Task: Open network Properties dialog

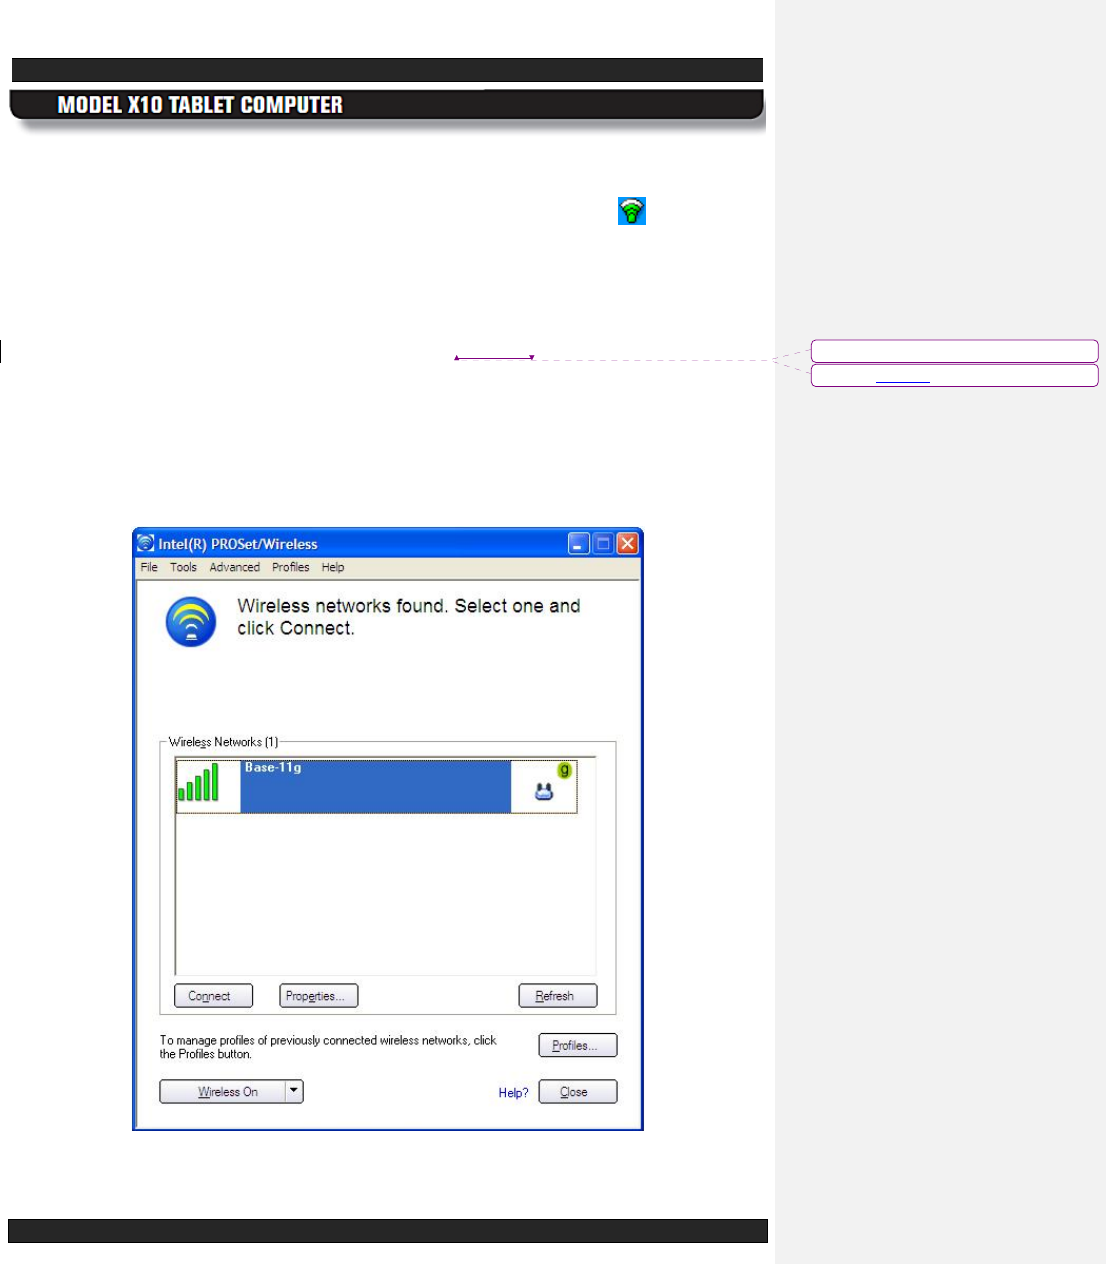Action: (318, 996)
